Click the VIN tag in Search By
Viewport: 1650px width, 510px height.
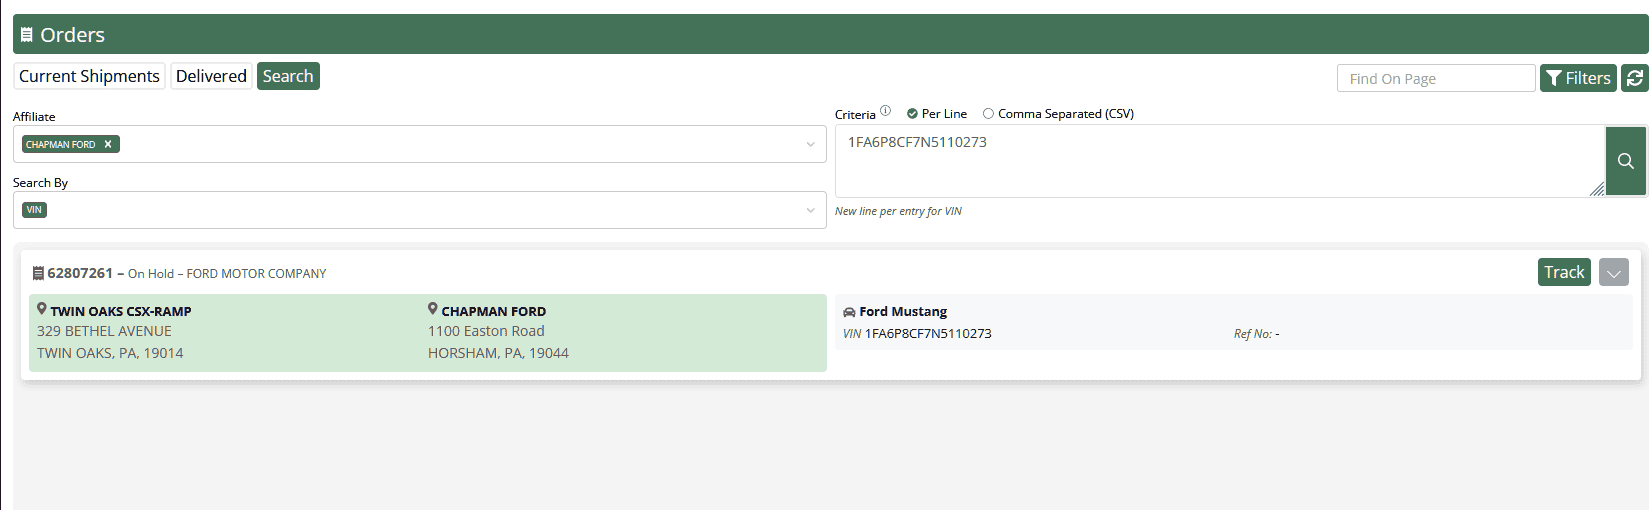pyautogui.click(x=34, y=210)
